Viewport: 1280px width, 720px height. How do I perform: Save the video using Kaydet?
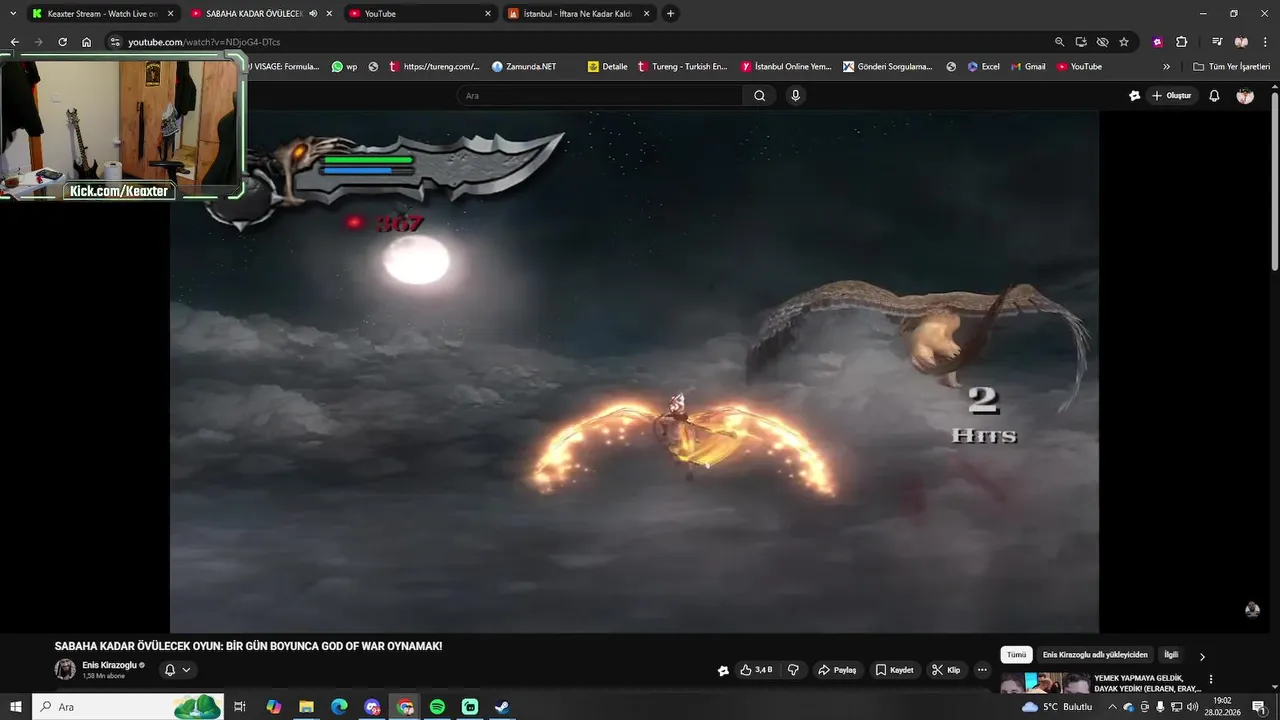[x=894, y=670]
